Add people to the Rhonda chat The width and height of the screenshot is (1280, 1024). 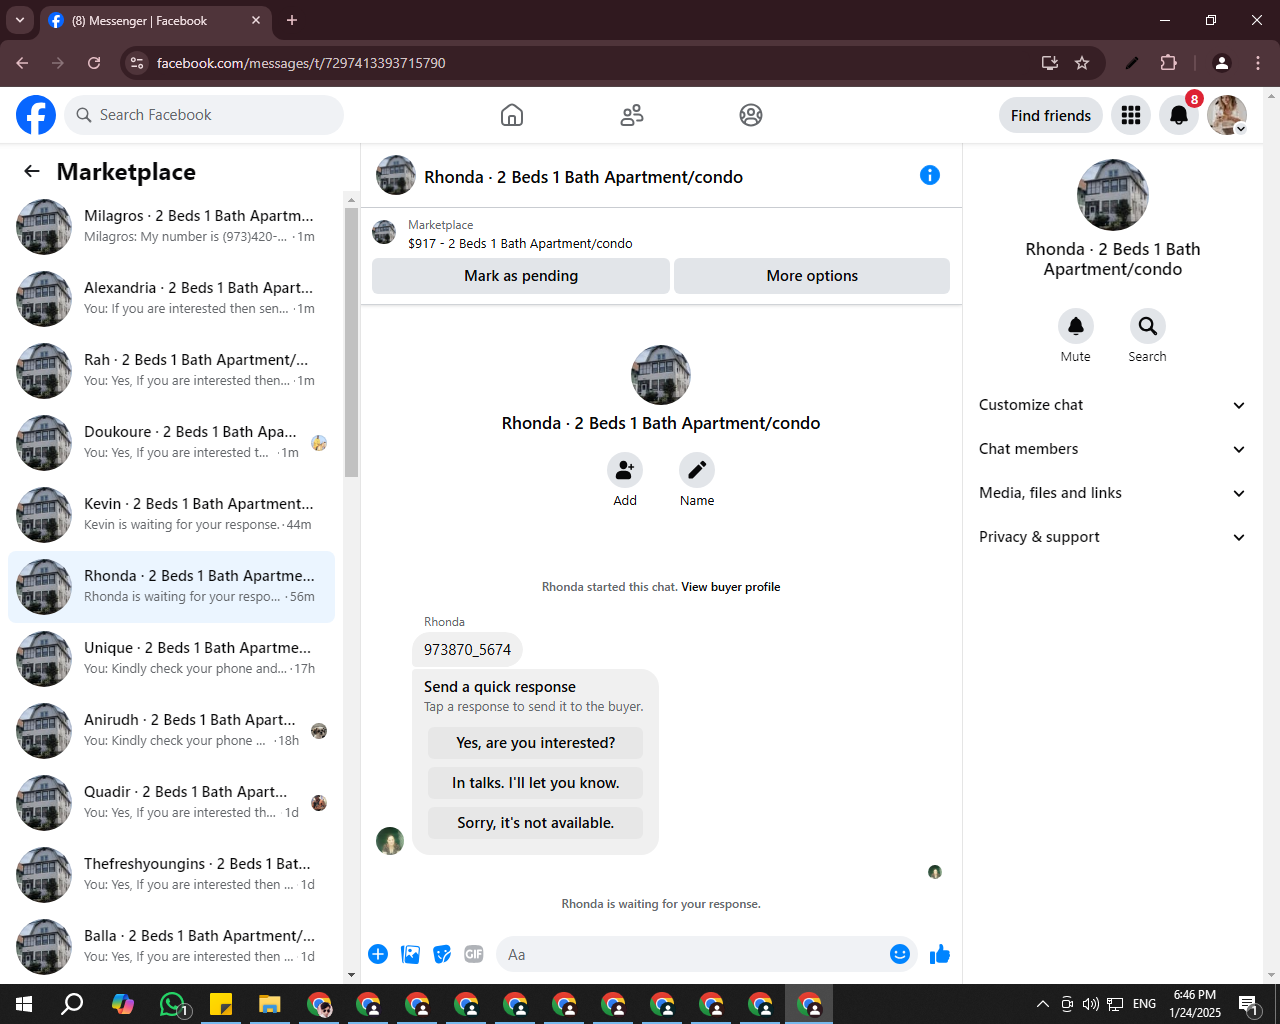point(625,470)
